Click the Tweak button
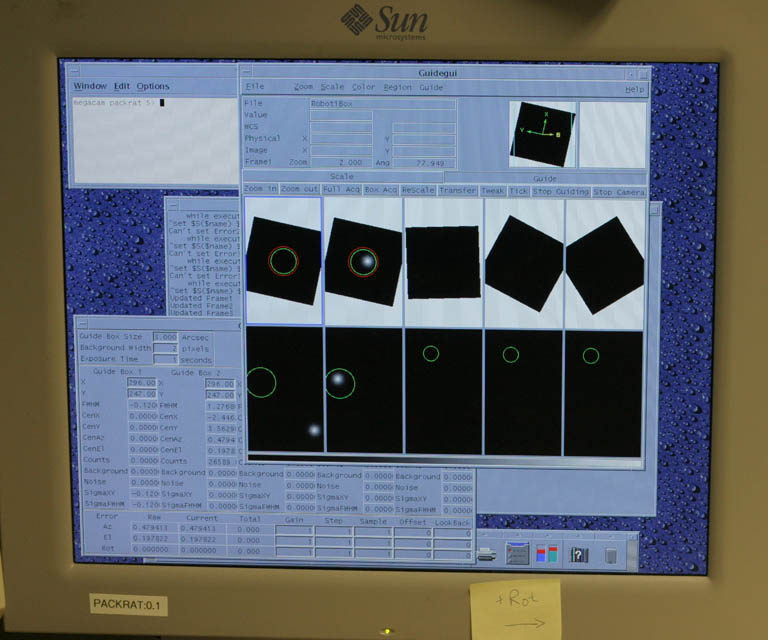The image size is (768, 640). [x=492, y=191]
